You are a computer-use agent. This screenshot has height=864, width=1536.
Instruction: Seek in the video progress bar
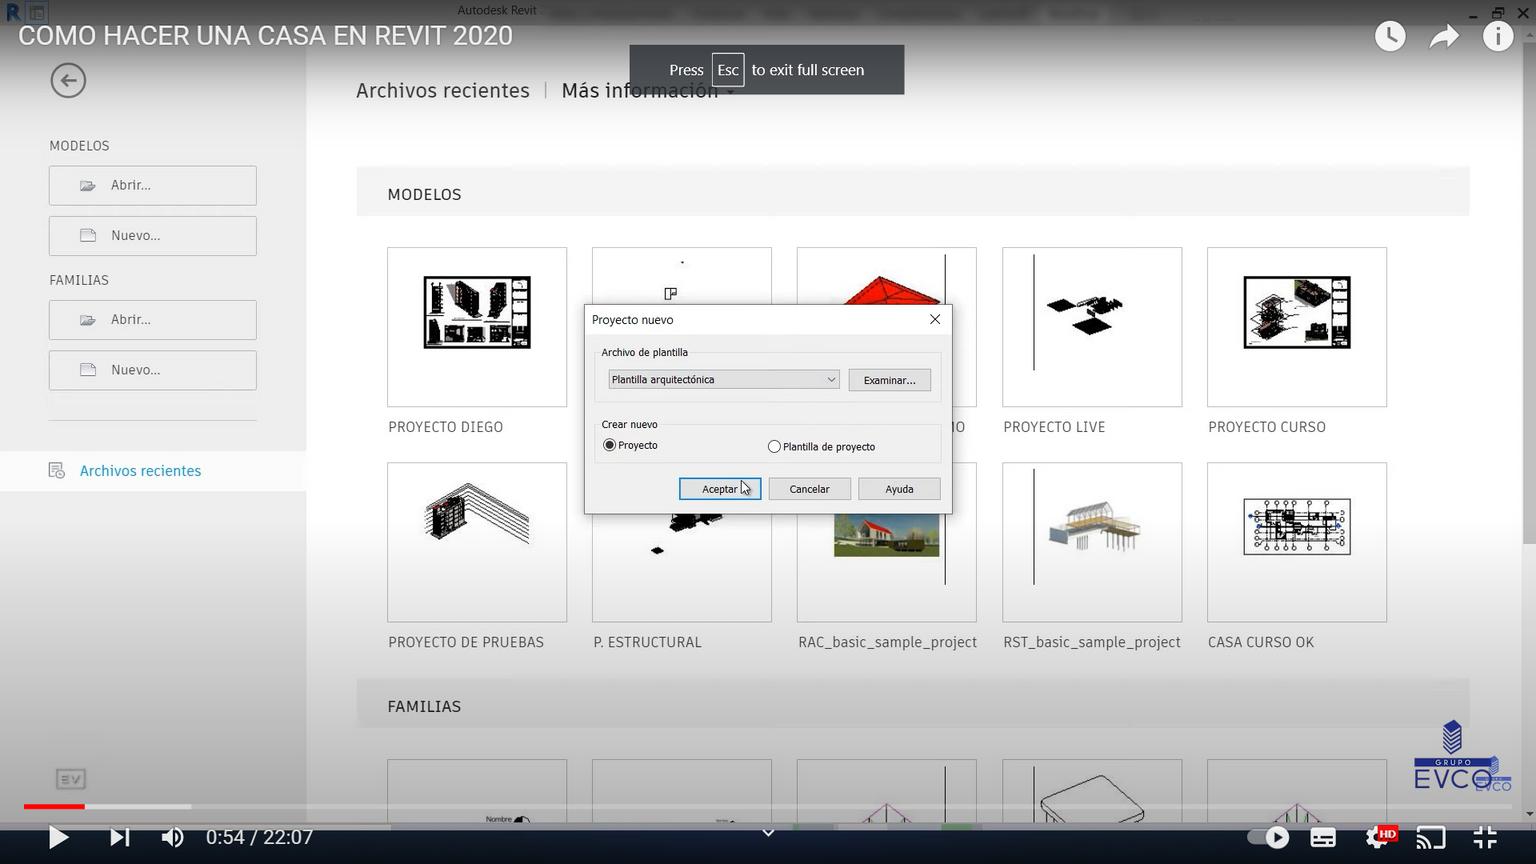pos(768,806)
